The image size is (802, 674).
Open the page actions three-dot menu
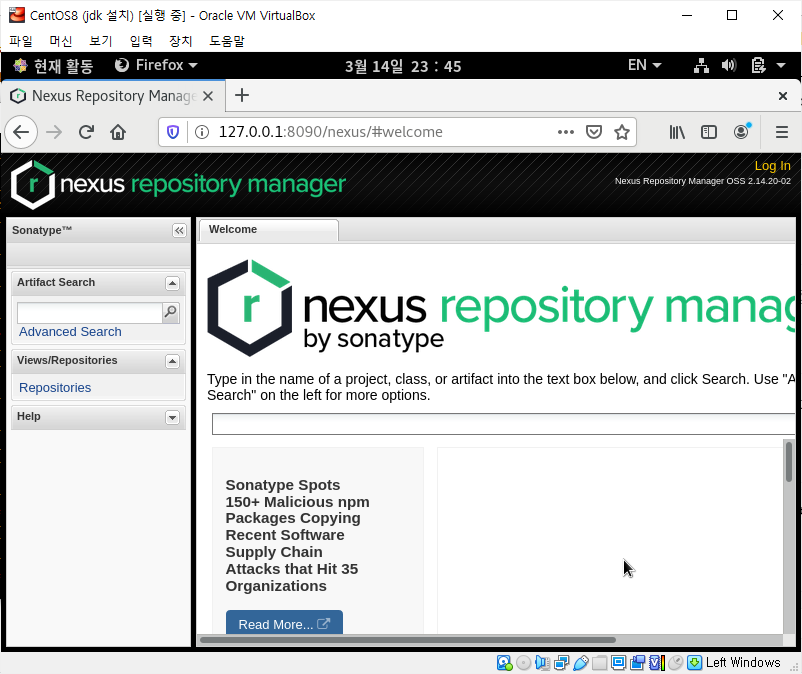click(566, 132)
